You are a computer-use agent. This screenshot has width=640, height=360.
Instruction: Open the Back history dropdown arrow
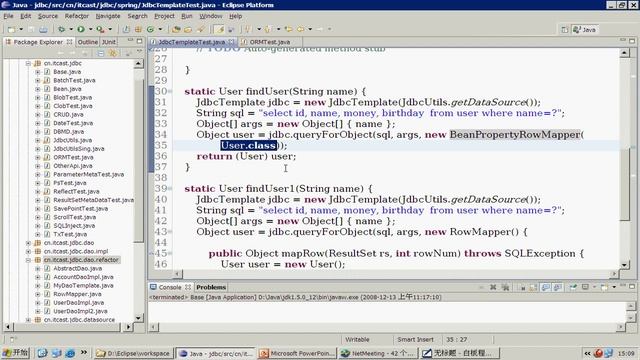(310, 29)
